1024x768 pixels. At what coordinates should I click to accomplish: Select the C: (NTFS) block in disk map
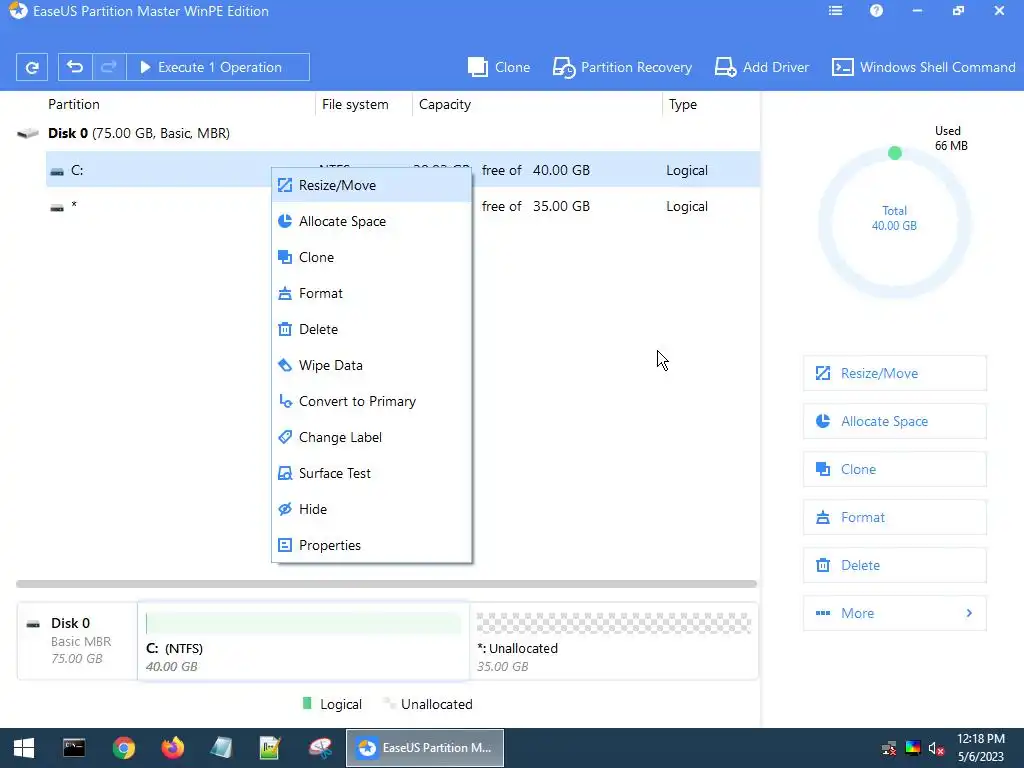pyautogui.click(x=304, y=641)
